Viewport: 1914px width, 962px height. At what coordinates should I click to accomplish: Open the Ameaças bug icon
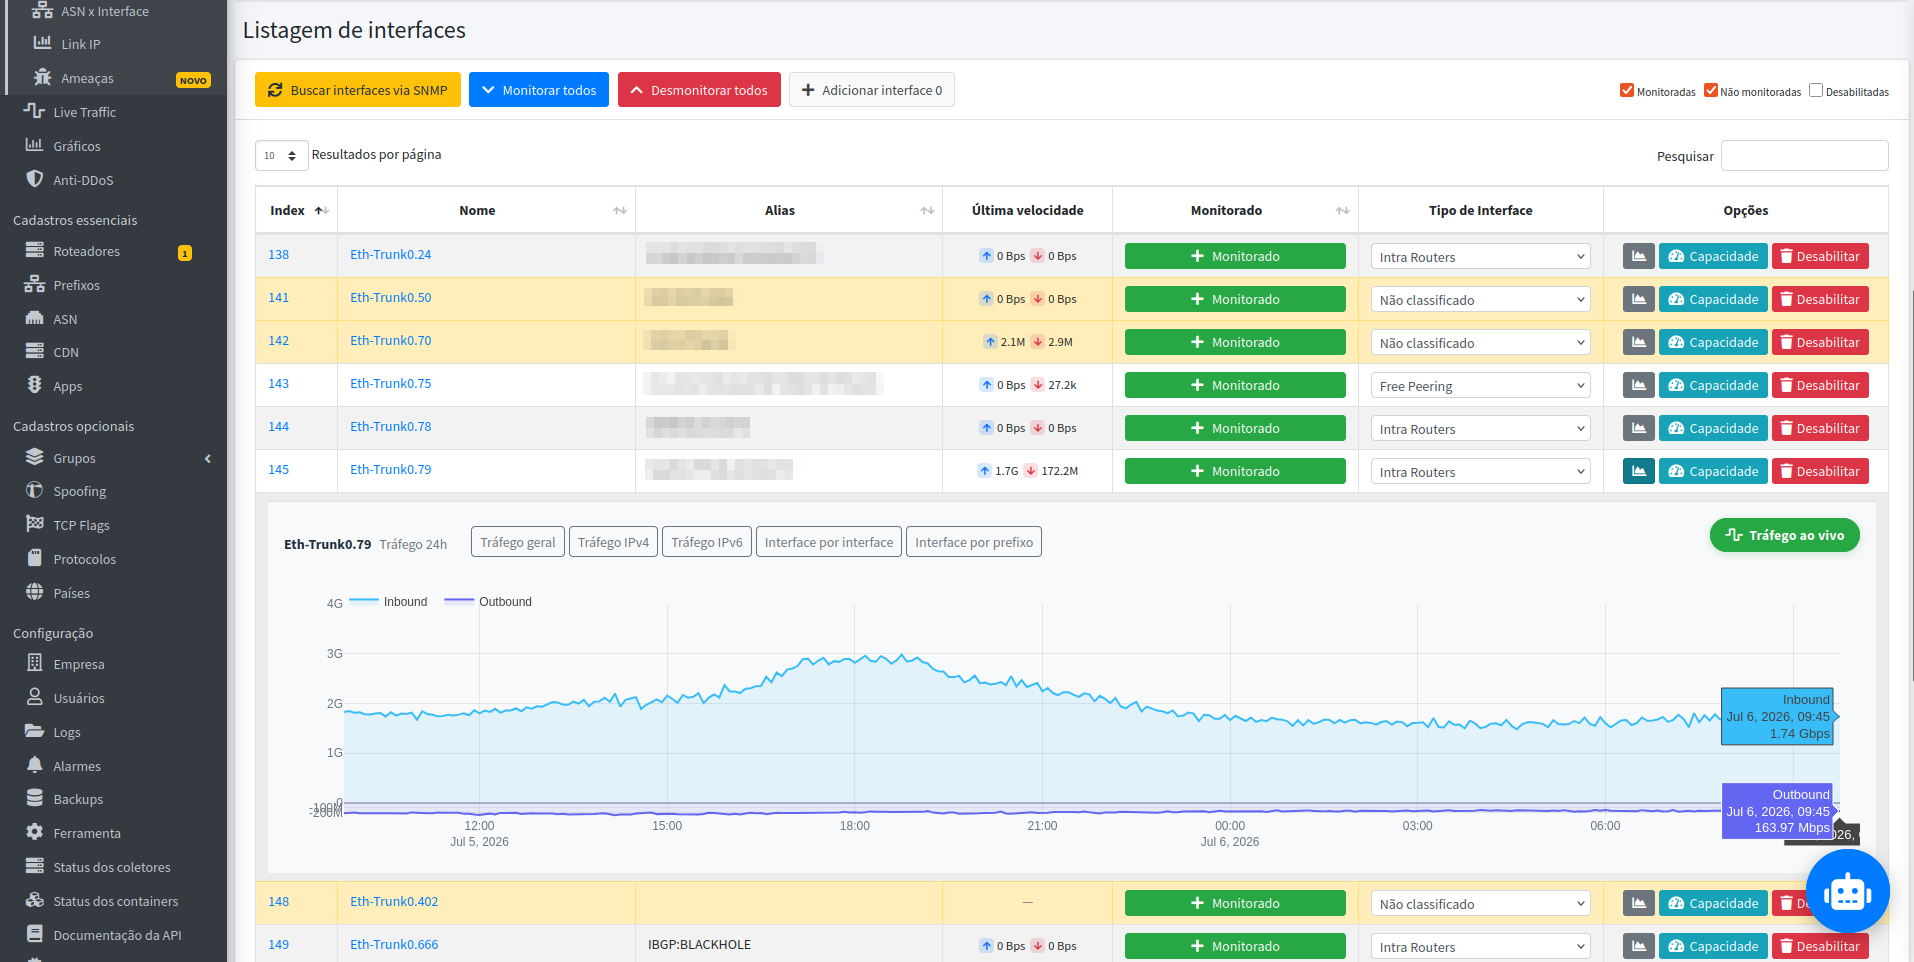42,77
